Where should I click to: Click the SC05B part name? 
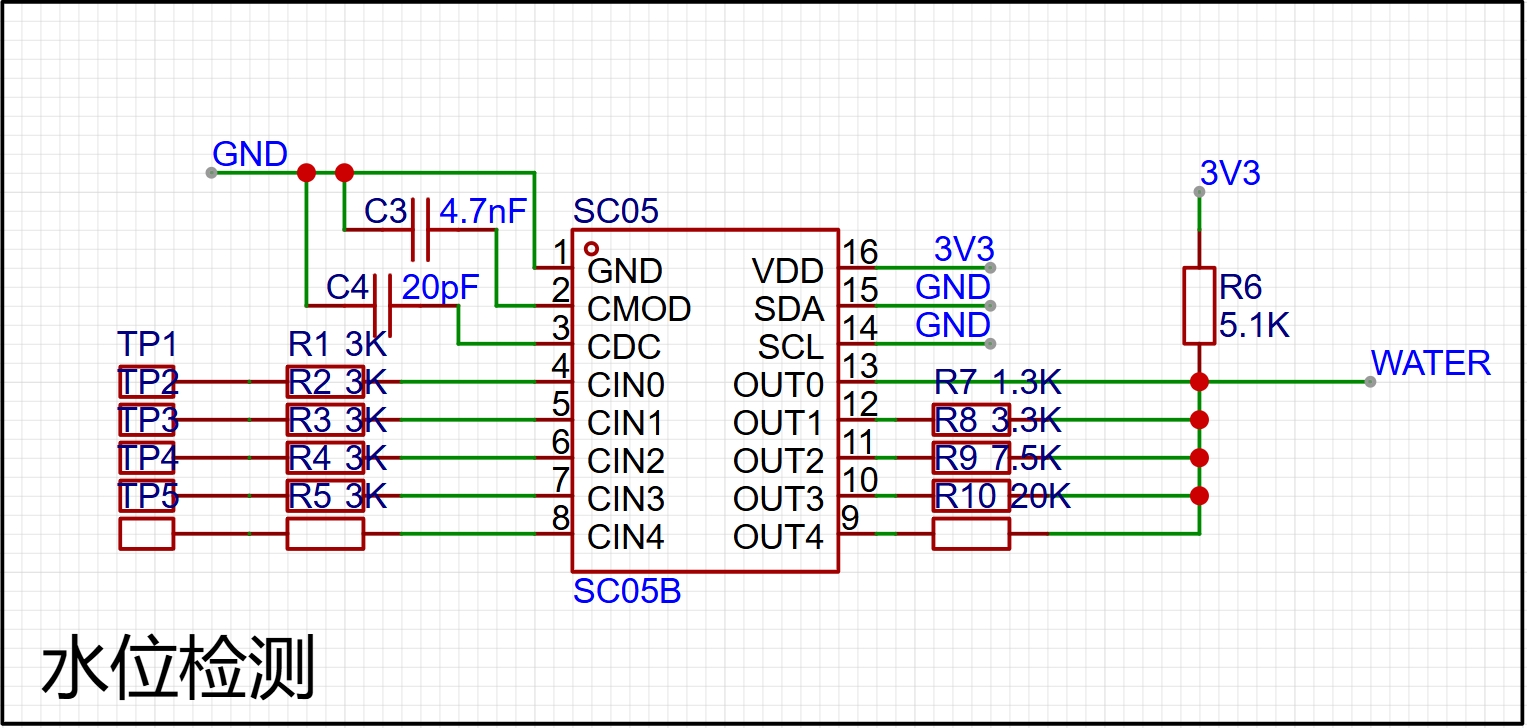click(x=627, y=592)
